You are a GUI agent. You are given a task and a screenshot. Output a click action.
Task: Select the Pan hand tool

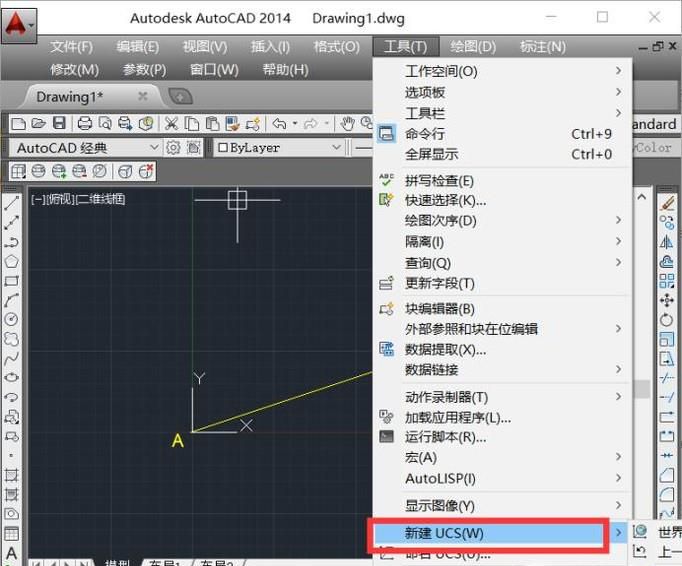[348, 124]
